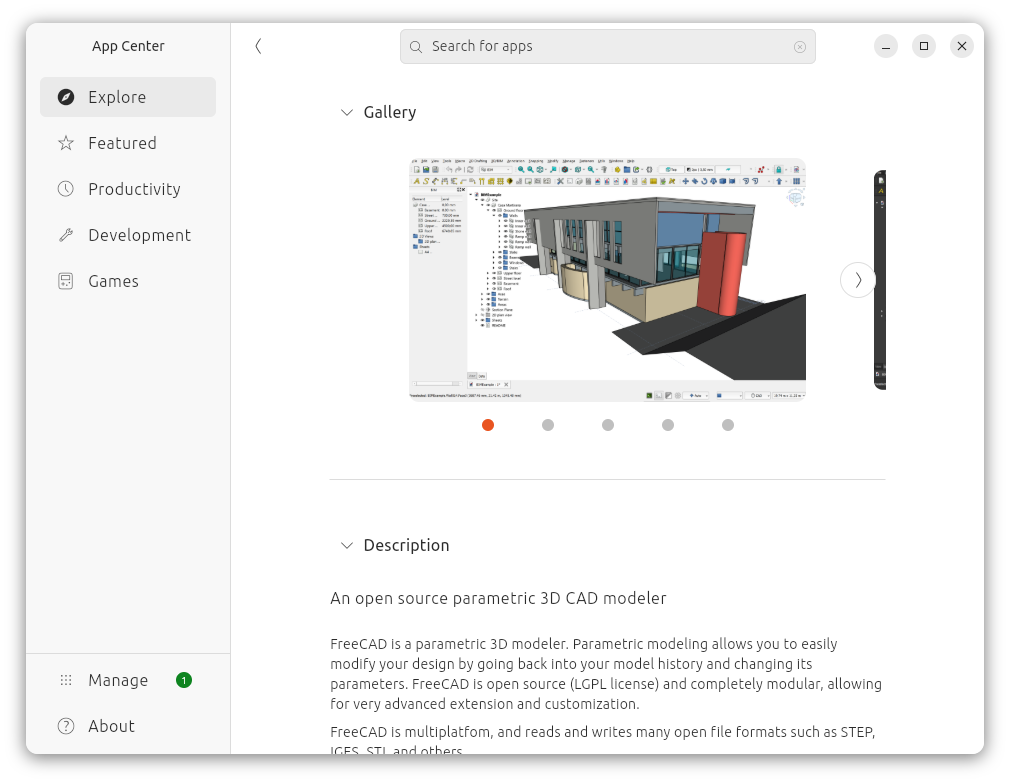Click the Explore compass icon
1010x783 pixels.
point(66,97)
